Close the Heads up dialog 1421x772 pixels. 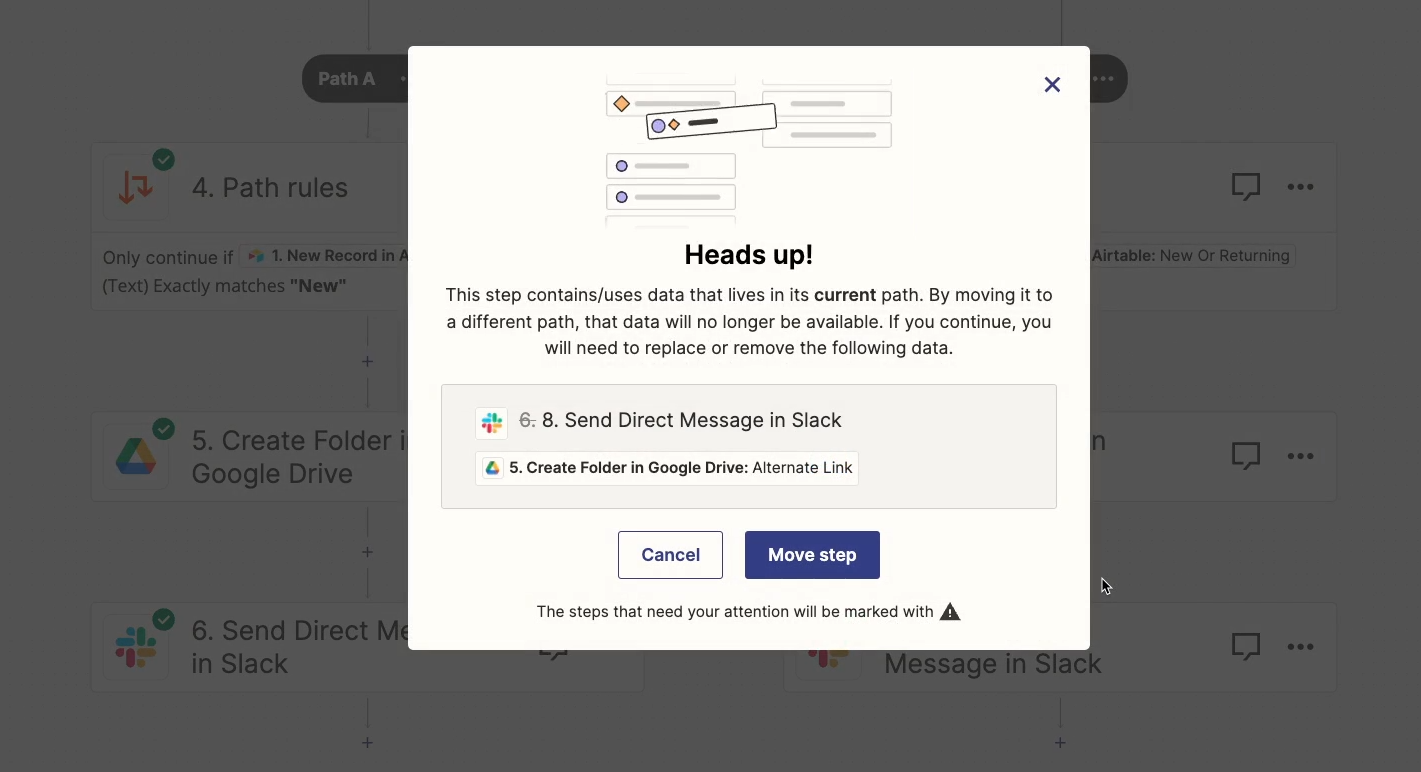pos(1052,85)
